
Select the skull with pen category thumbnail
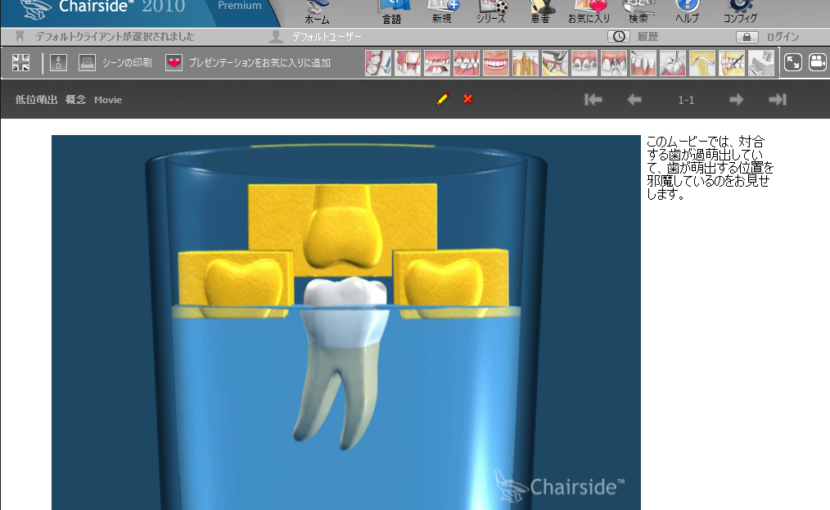732,63
